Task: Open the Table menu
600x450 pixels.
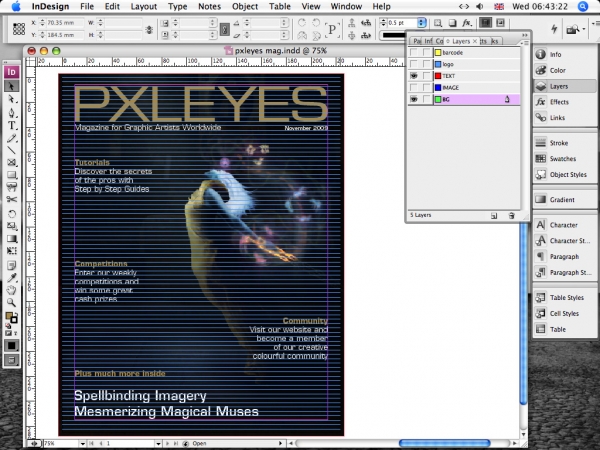Action: click(x=280, y=7)
